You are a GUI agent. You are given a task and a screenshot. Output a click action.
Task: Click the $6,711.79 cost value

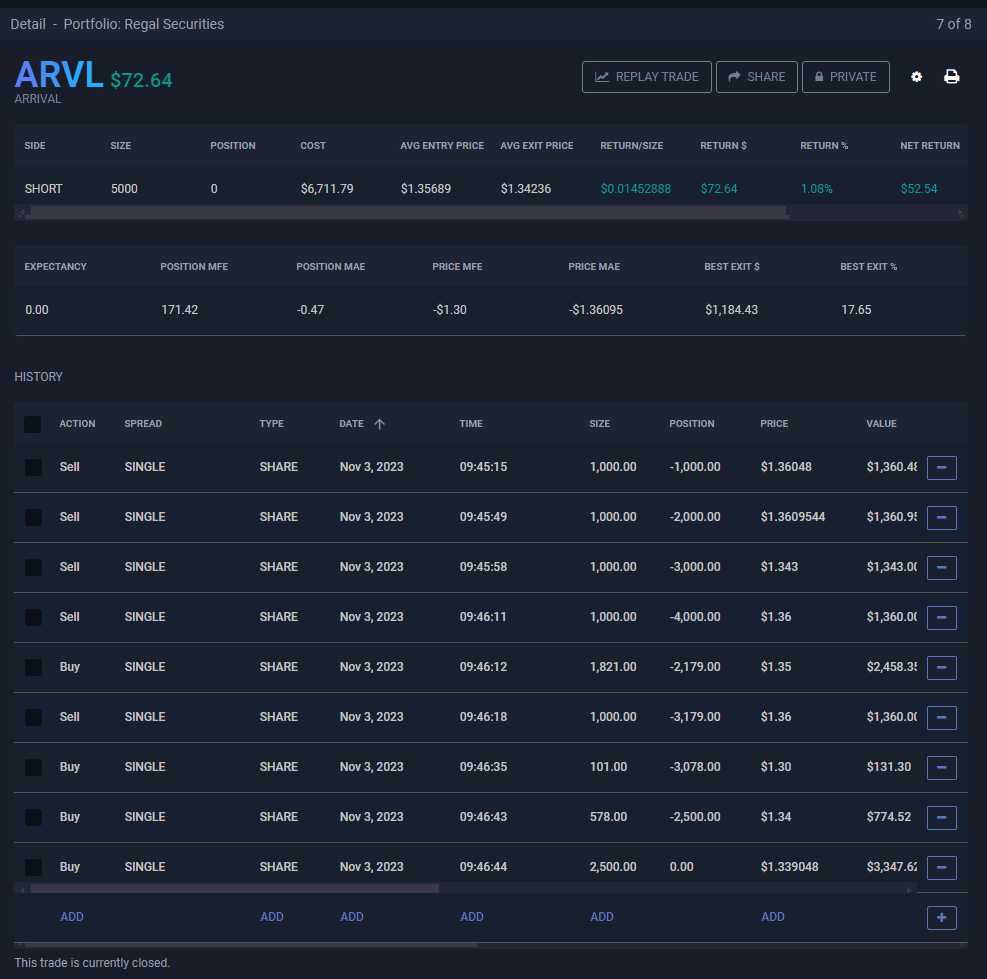pos(327,189)
